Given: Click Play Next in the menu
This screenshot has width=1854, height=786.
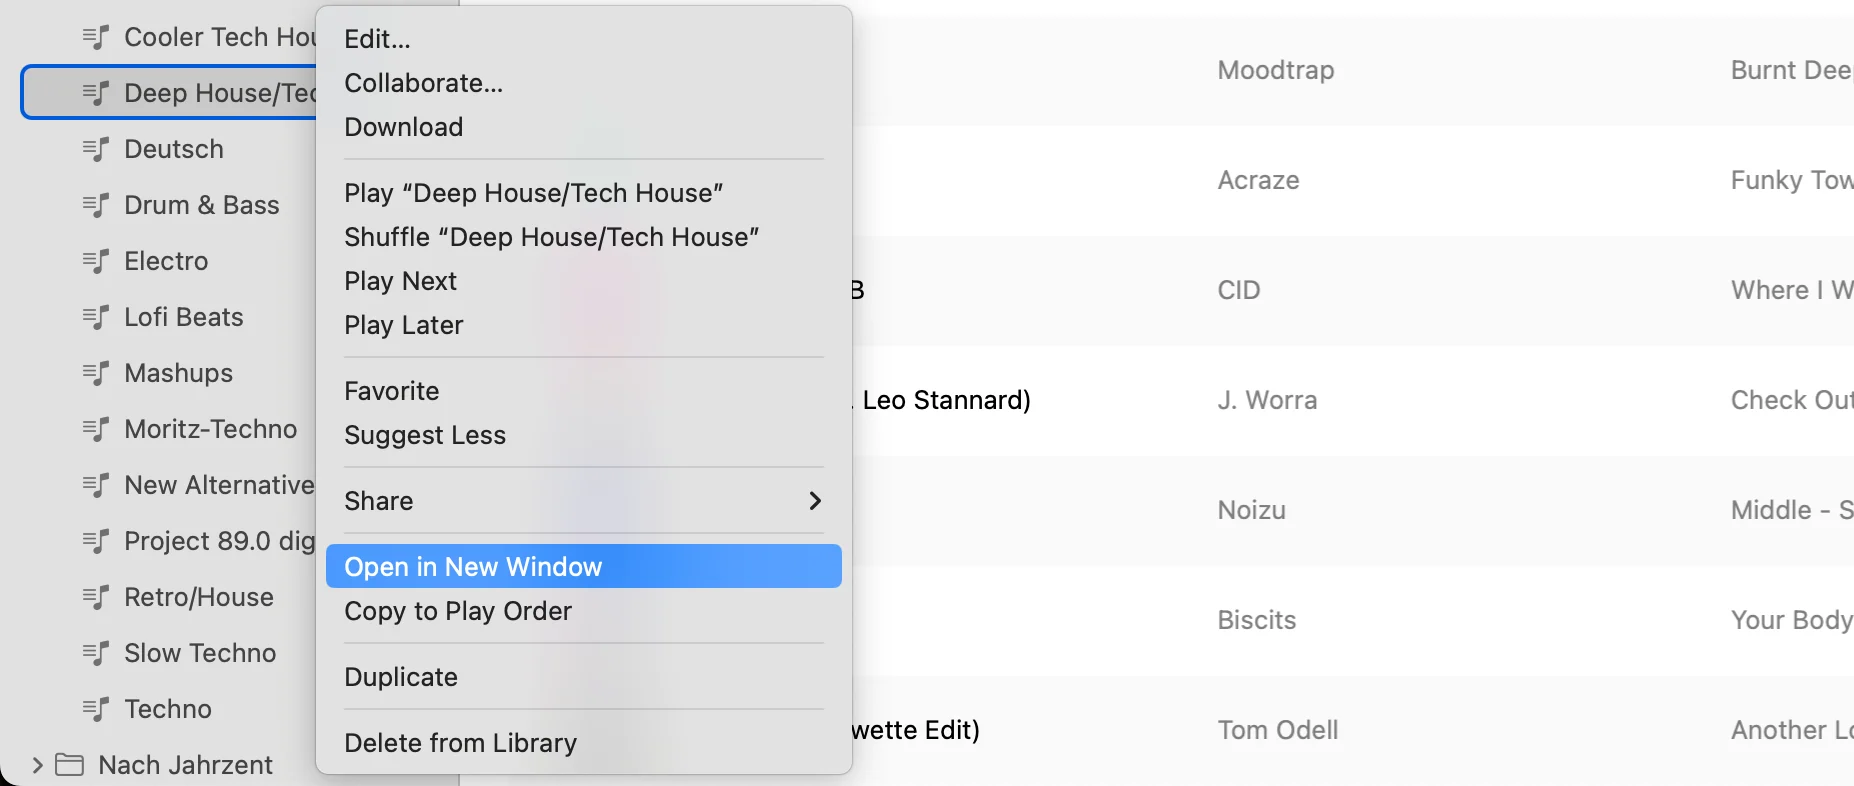Looking at the screenshot, I should 400,281.
